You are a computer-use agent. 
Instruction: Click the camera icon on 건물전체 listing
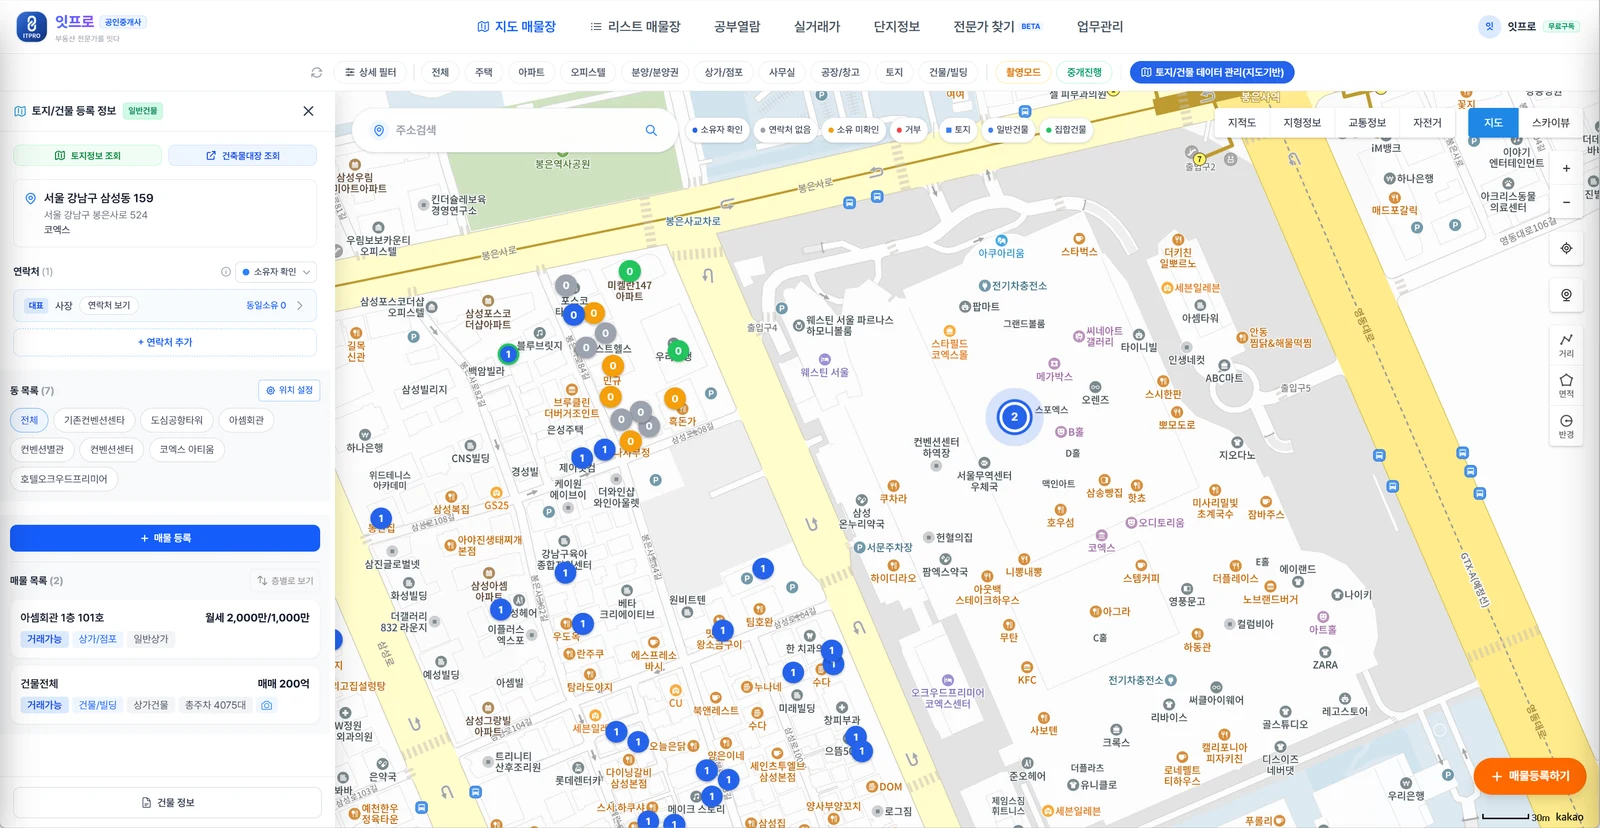(267, 705)
